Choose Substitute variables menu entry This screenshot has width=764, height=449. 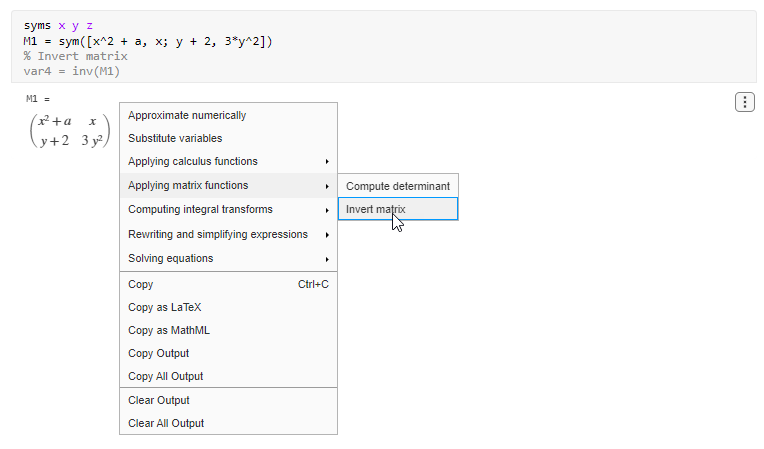coord(175,138)
